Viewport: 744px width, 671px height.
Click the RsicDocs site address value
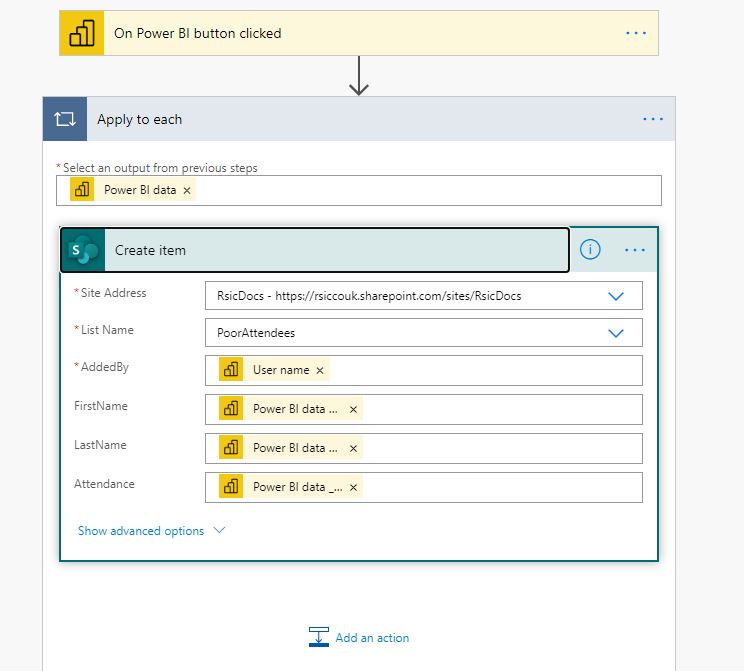(x=369, y=296)
